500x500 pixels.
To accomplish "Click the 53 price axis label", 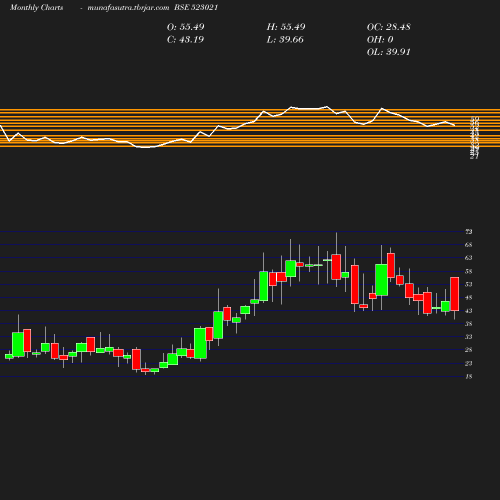I will click(469, 284).
